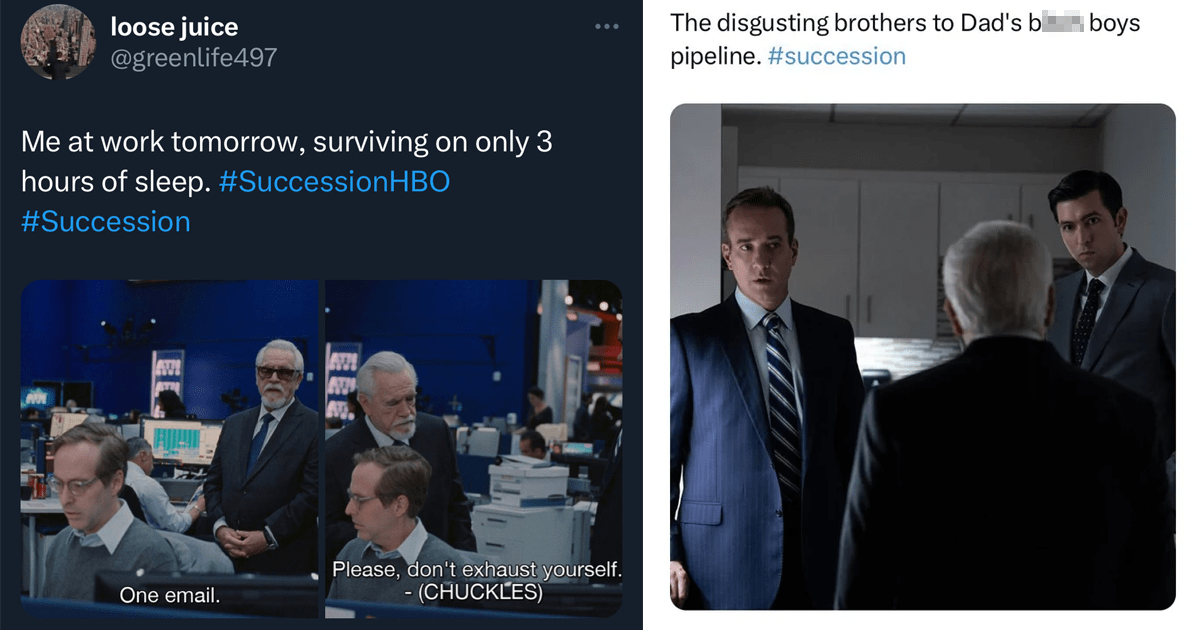Click the @greenlife497 handle
Image resolution: width=1200 pixels, height=630 pixels.
(x=193, y=57)
